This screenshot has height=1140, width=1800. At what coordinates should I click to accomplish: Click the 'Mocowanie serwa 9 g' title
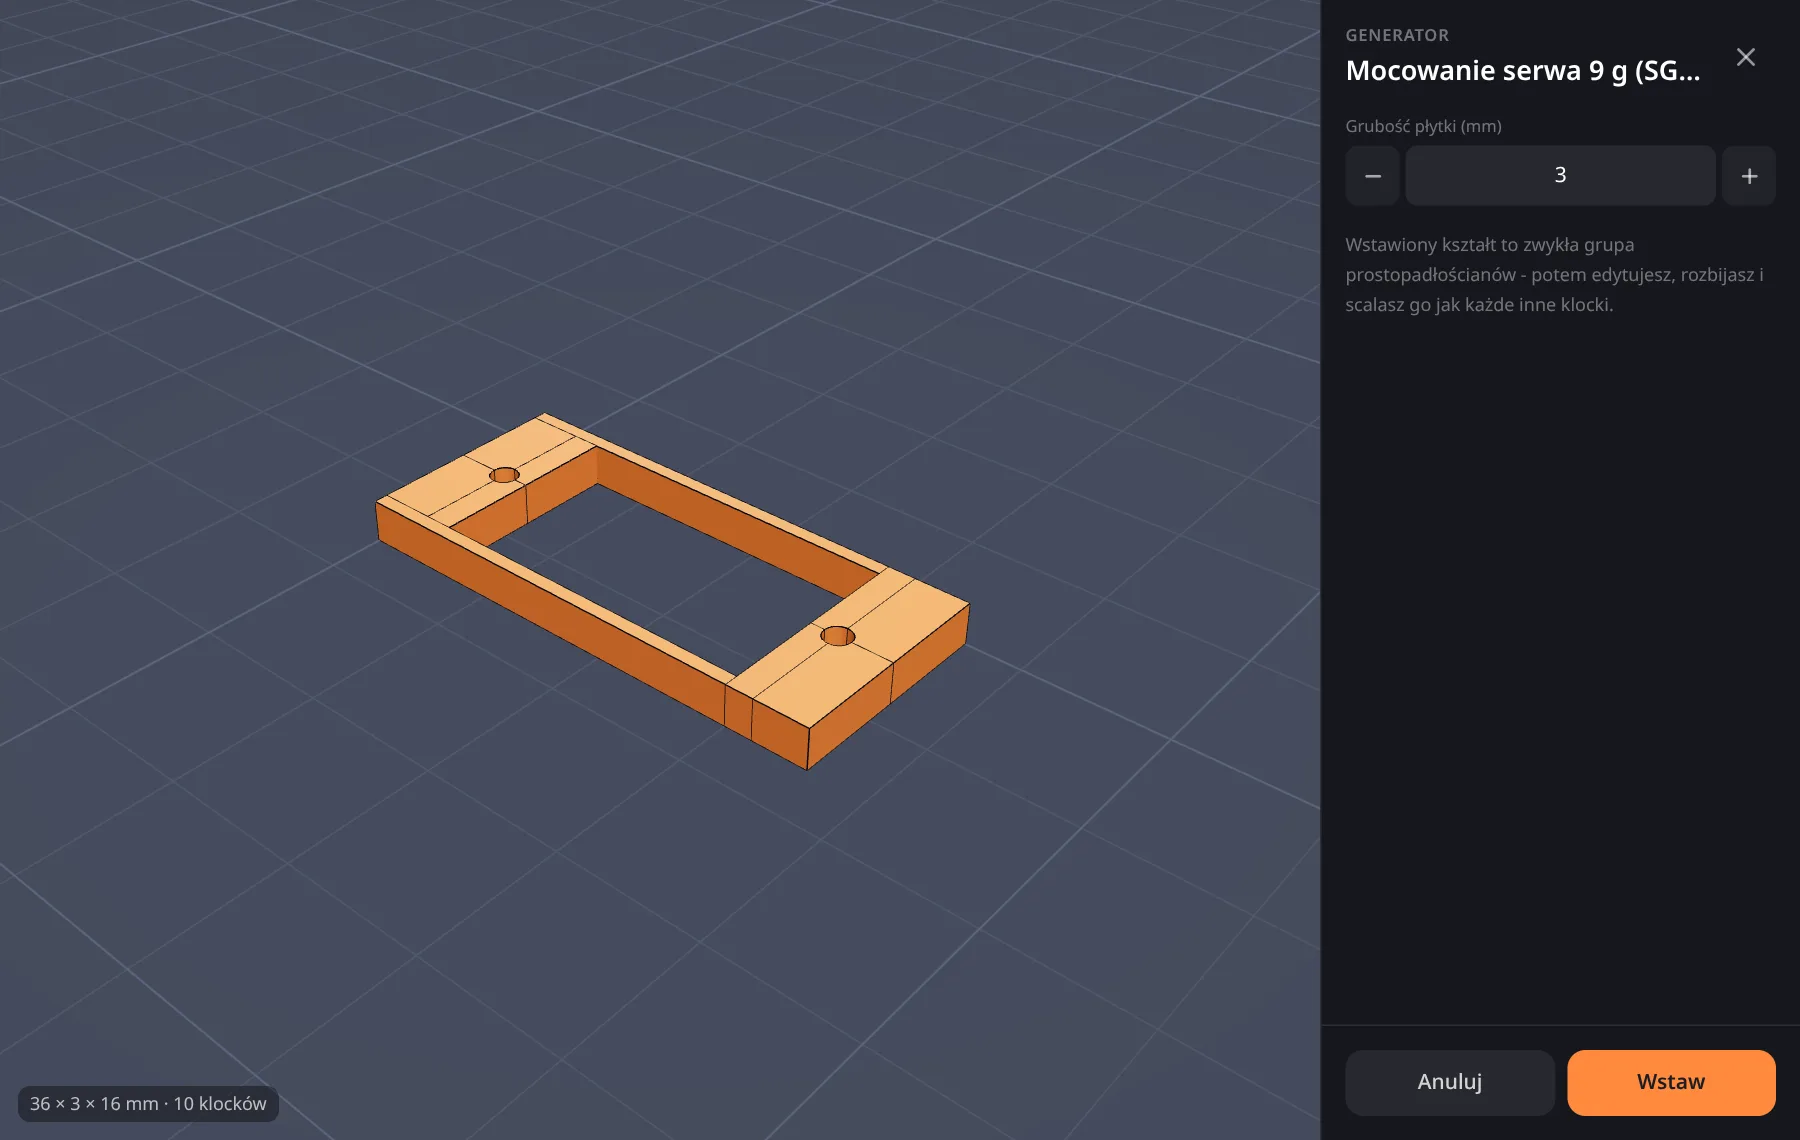1522,70
